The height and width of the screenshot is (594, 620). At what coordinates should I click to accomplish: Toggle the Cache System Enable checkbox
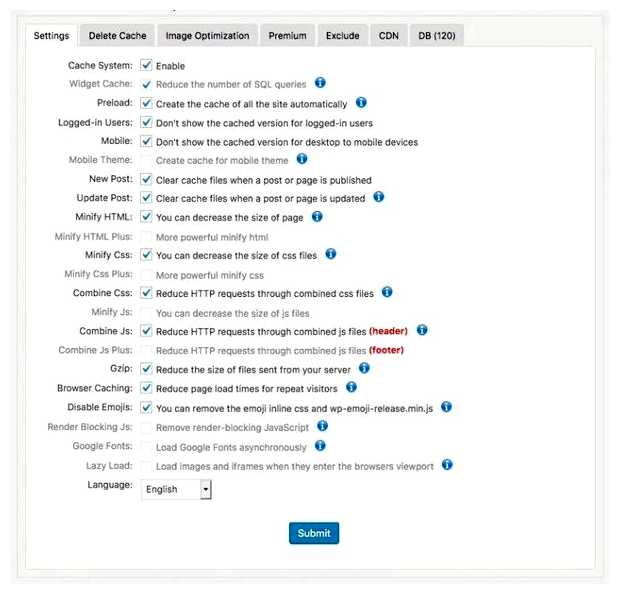tap(146, 65)
